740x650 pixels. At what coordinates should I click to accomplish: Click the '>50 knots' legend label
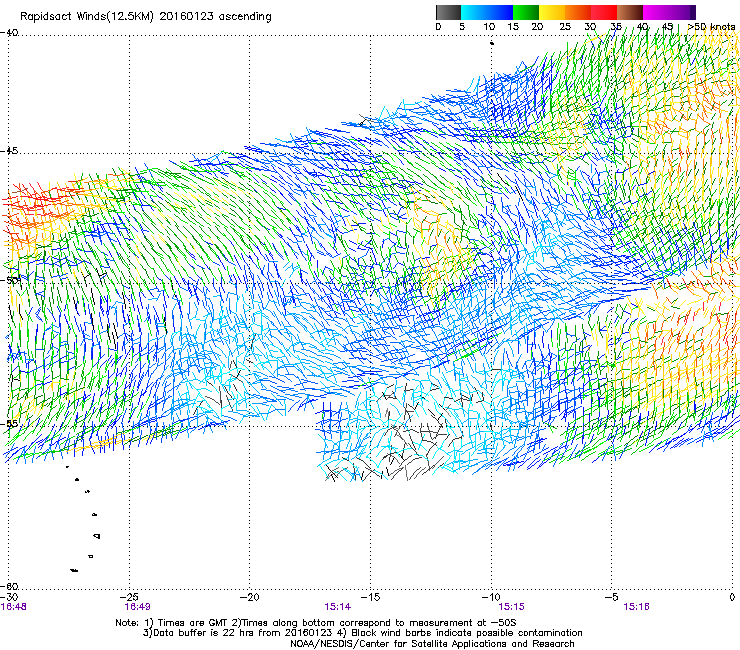[711, 26]
